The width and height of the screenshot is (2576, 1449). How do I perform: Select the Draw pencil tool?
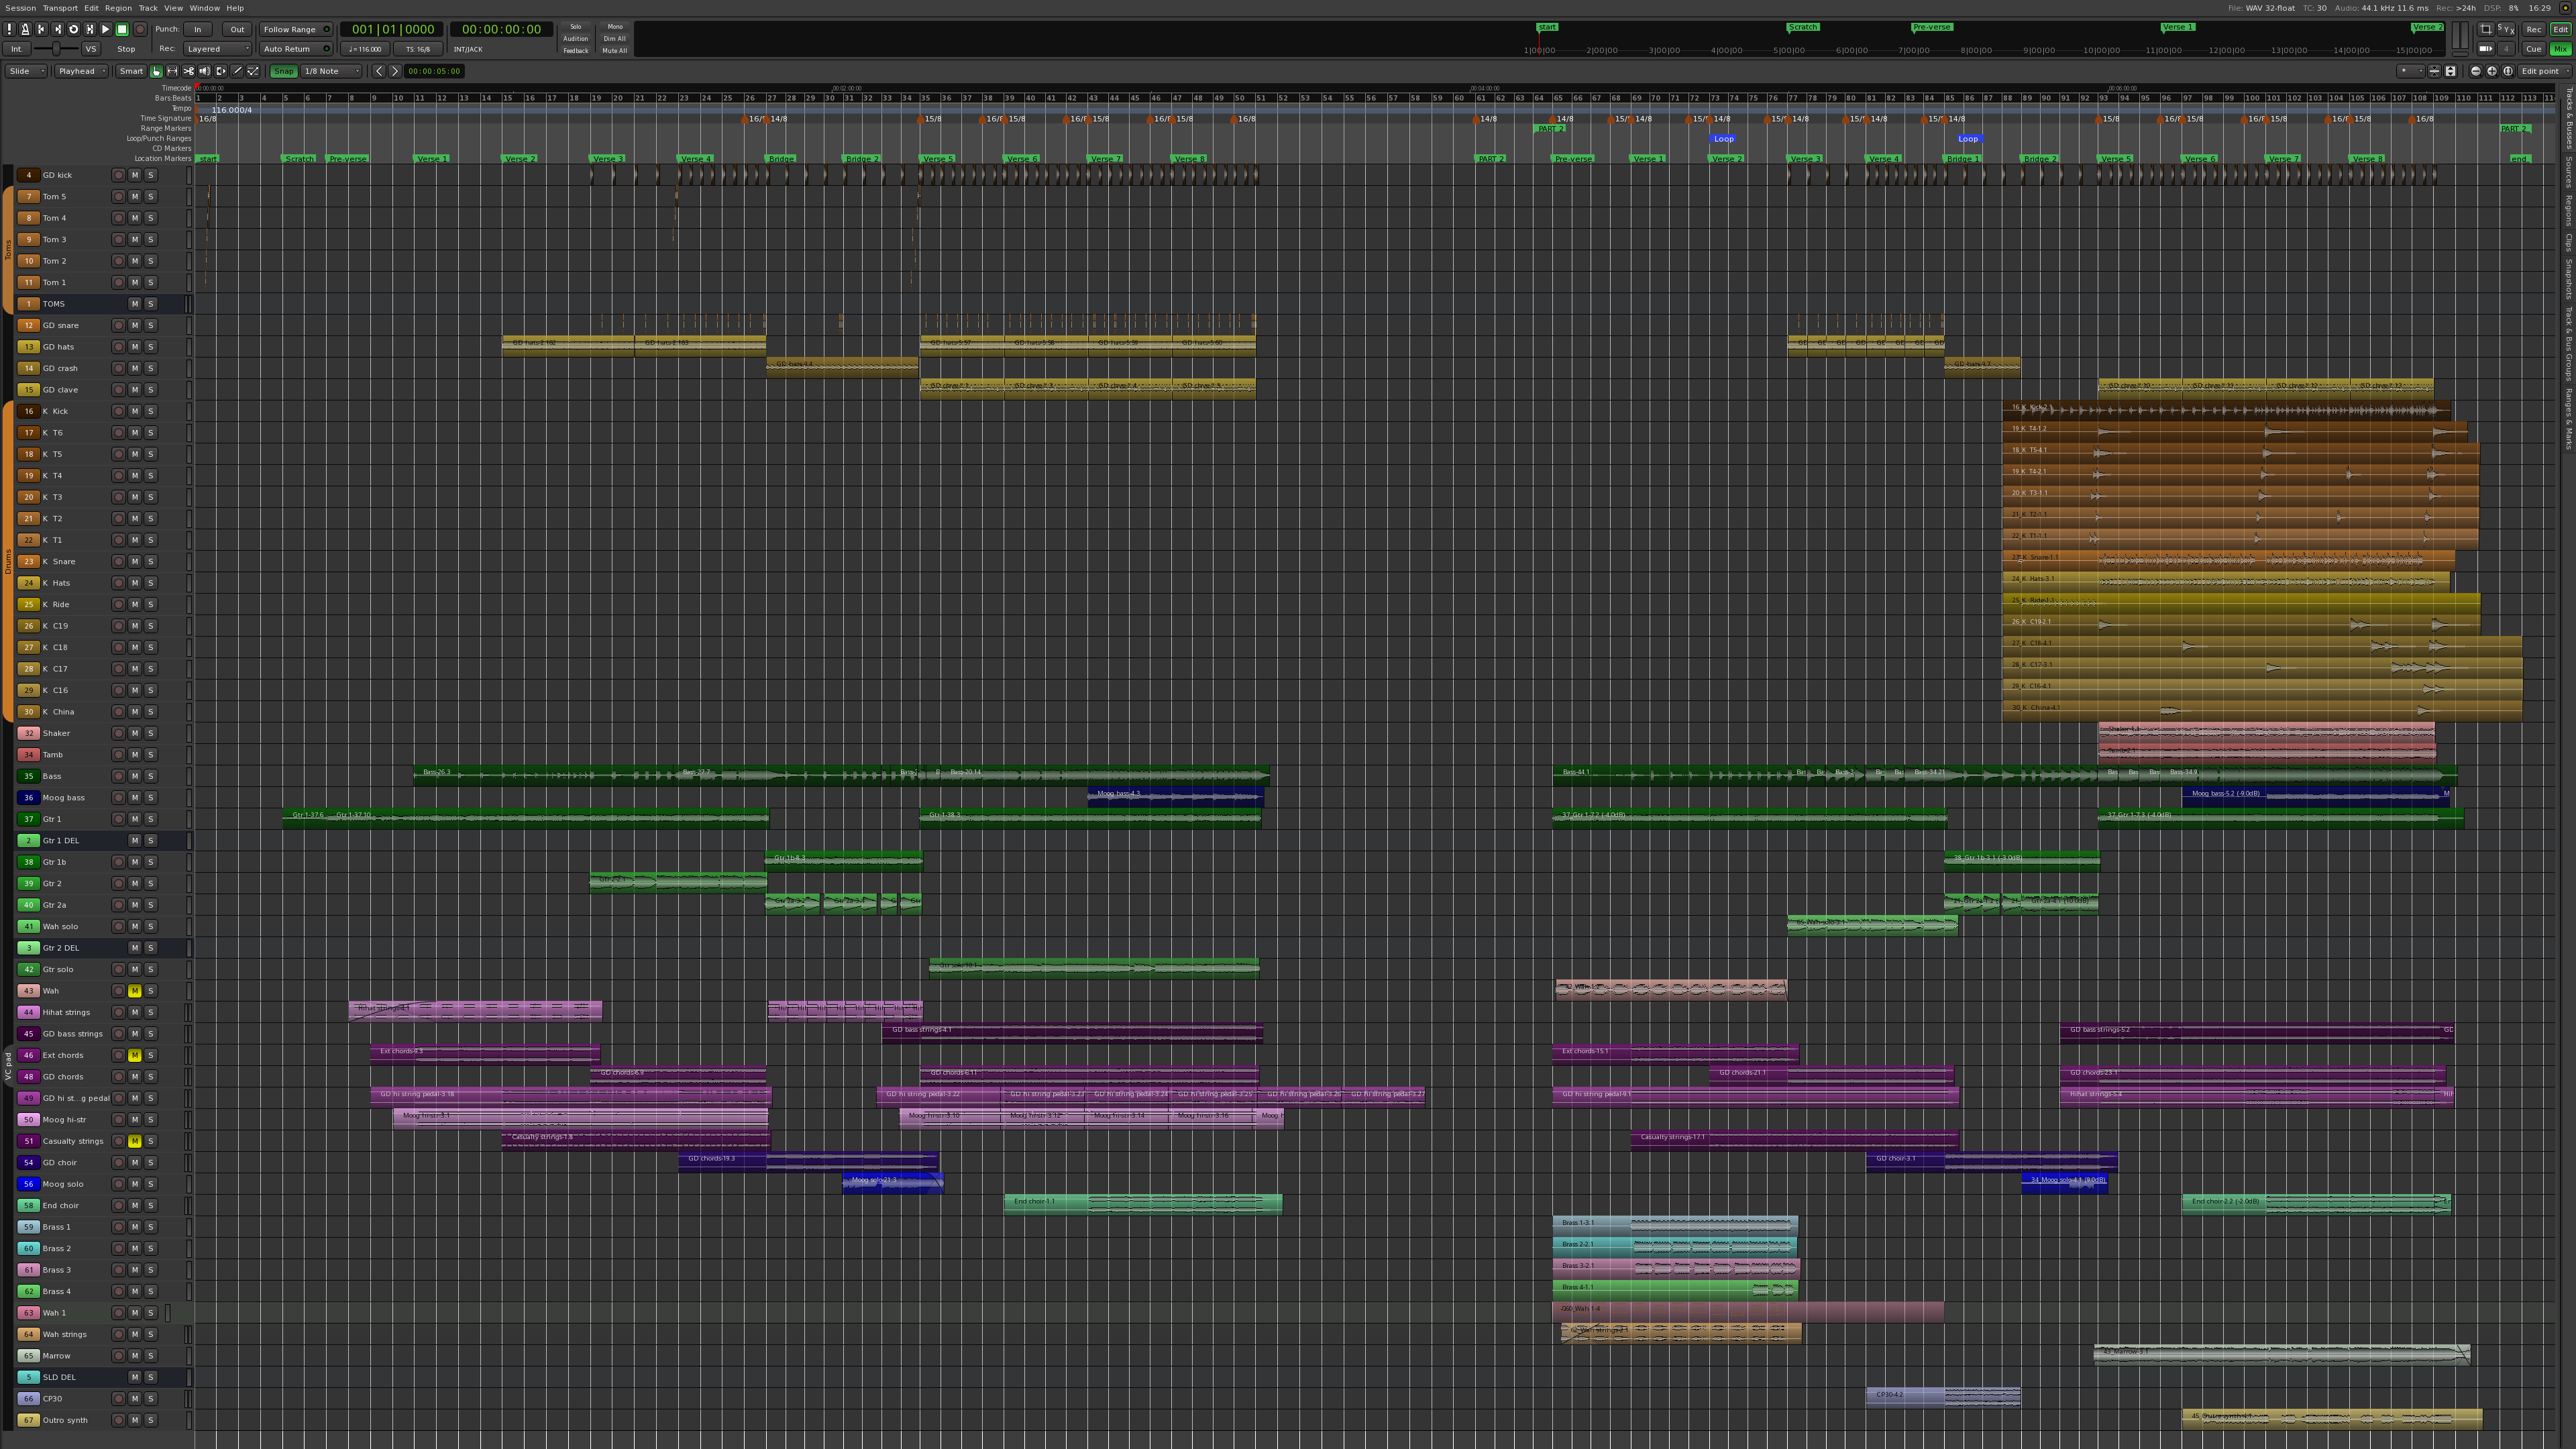click(x=237, y=71)
